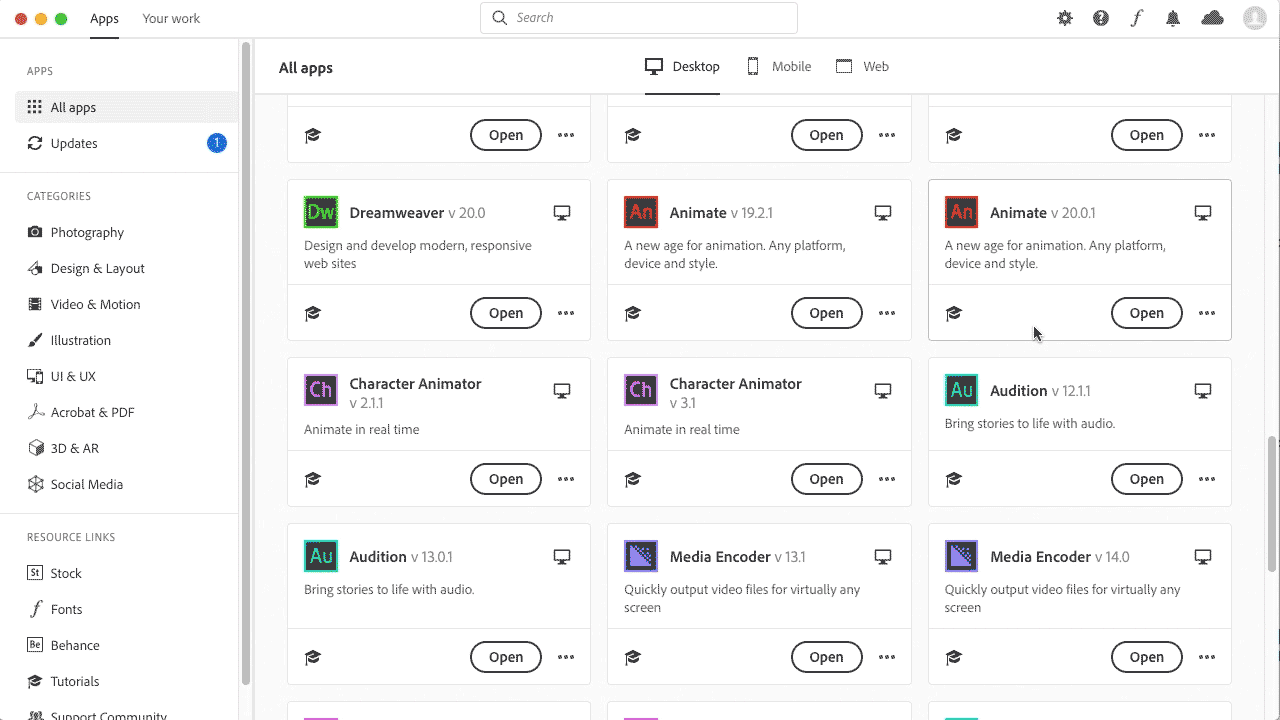Open tutorials icon on Media Encoder v 14.0 card
Viewport: 1280px width, 720px height.
point(954,657)
